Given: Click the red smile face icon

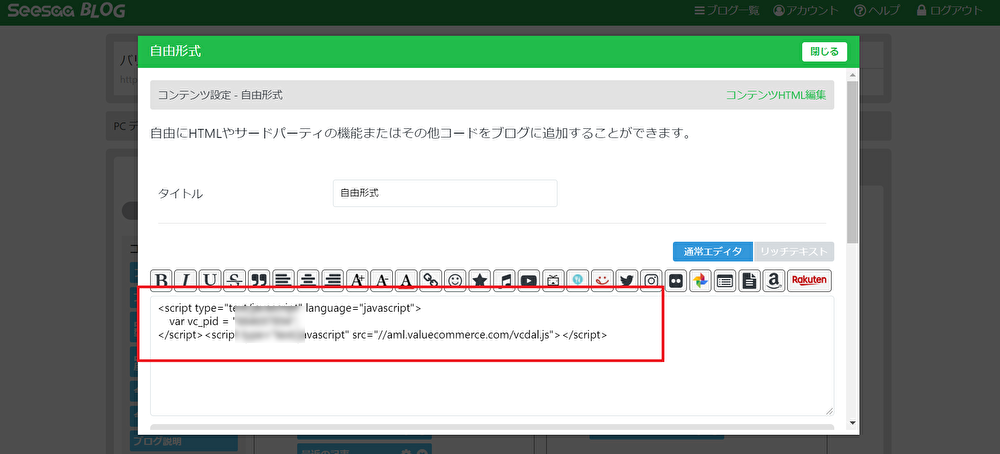Looking at the screenshot, I should point(602,280).
